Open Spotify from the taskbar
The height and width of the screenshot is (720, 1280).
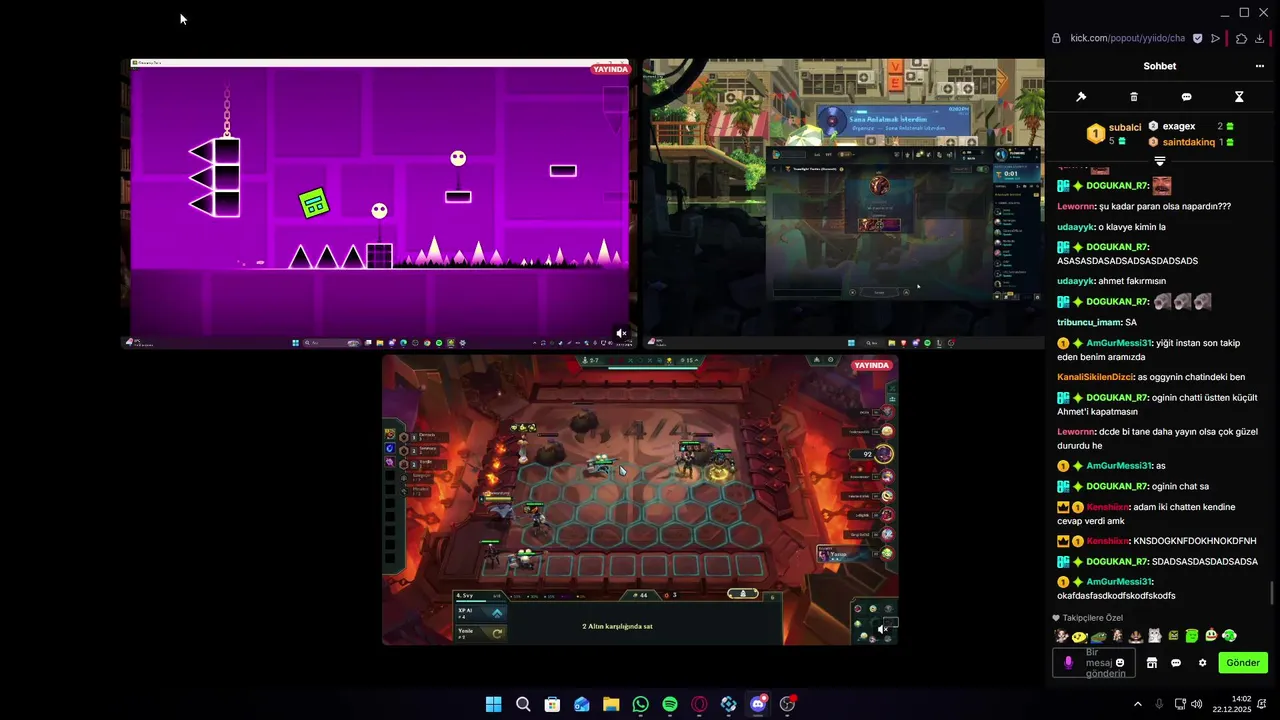[670, 704]
